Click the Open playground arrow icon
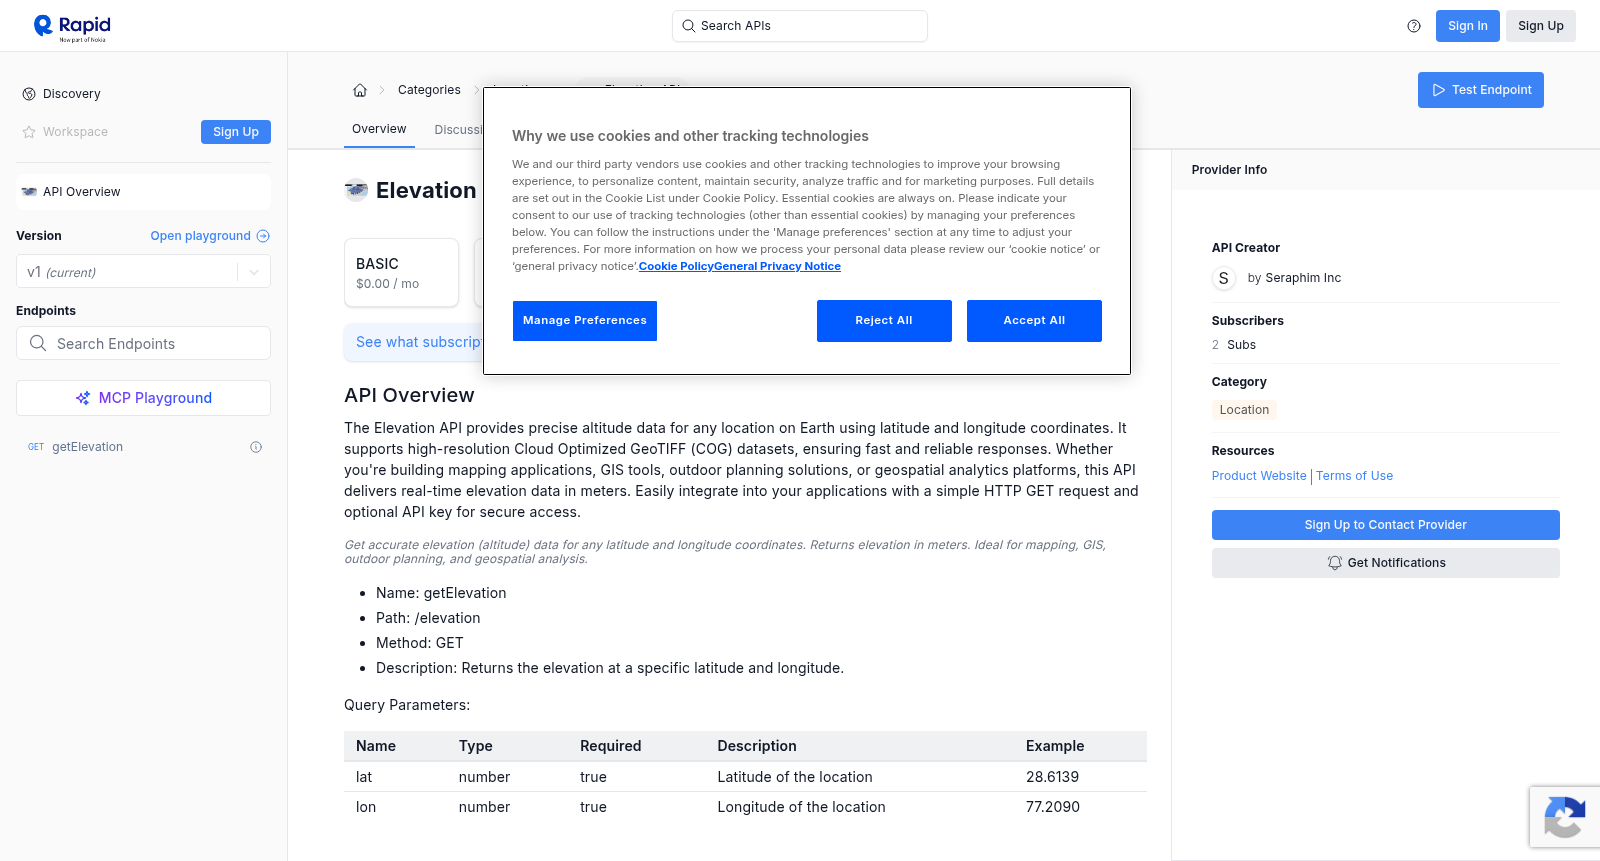Image resolution: width=1600 pixels, height=861 pixels. tap(263, 236)
